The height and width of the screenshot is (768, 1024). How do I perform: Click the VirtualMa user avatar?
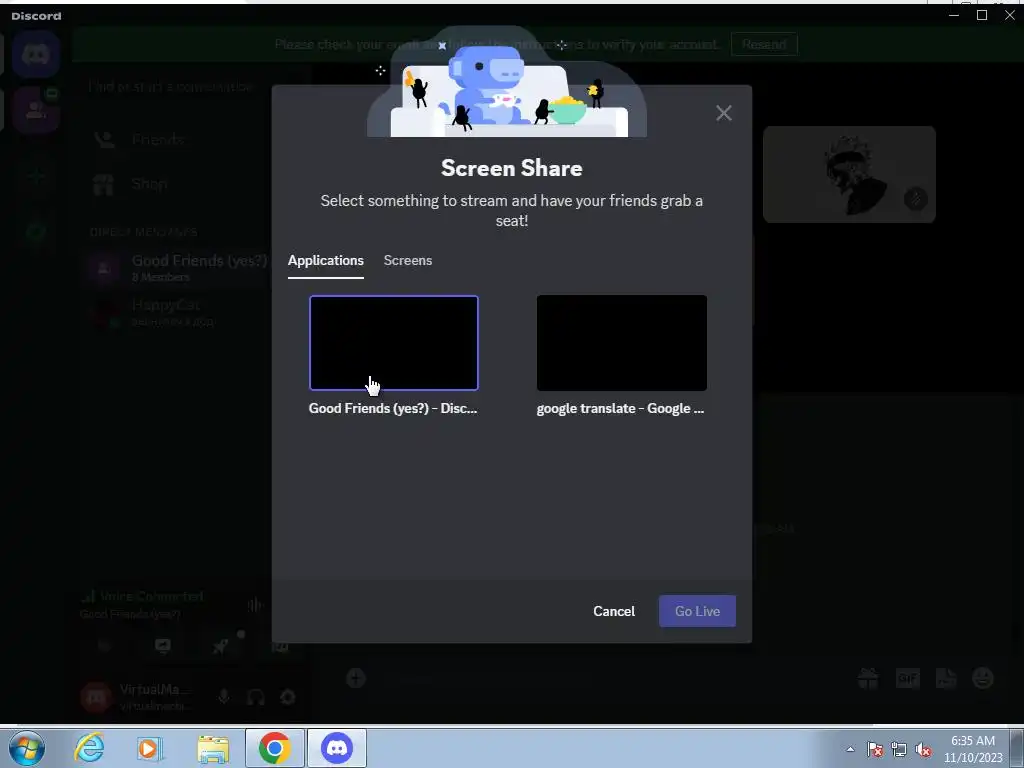tap(95, 697)
